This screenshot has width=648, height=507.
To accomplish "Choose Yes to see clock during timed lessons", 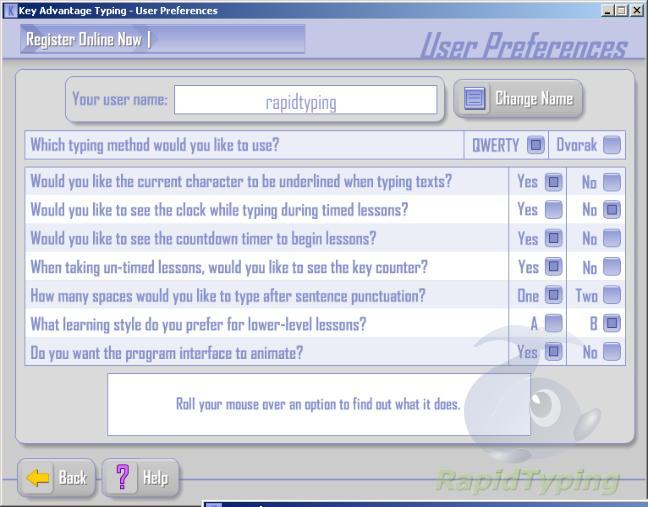I will tap(553, 210).
